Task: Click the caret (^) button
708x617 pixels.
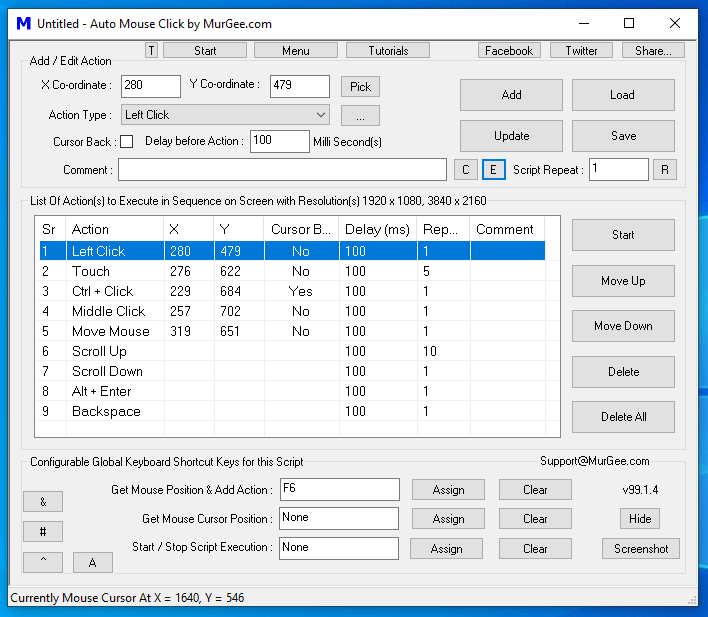Action: pos(43,562)
